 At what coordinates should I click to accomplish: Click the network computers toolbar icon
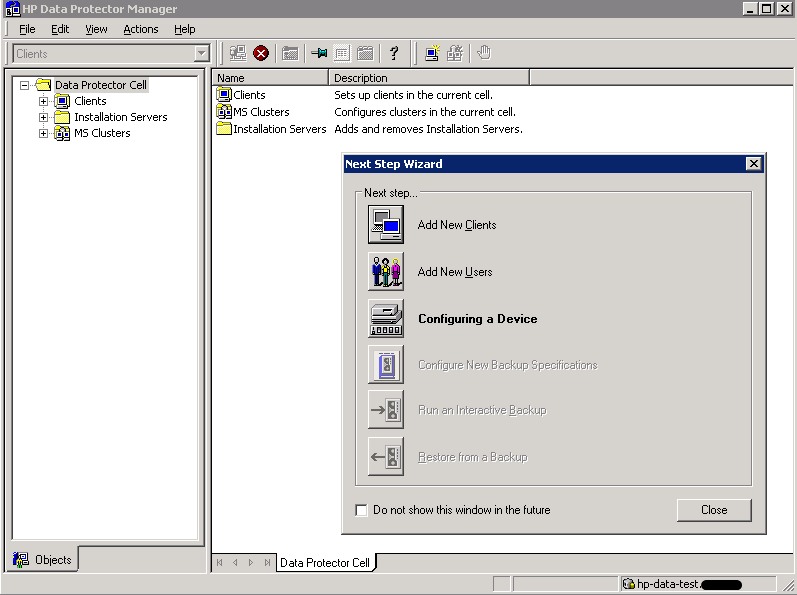(x=237, y=53)
